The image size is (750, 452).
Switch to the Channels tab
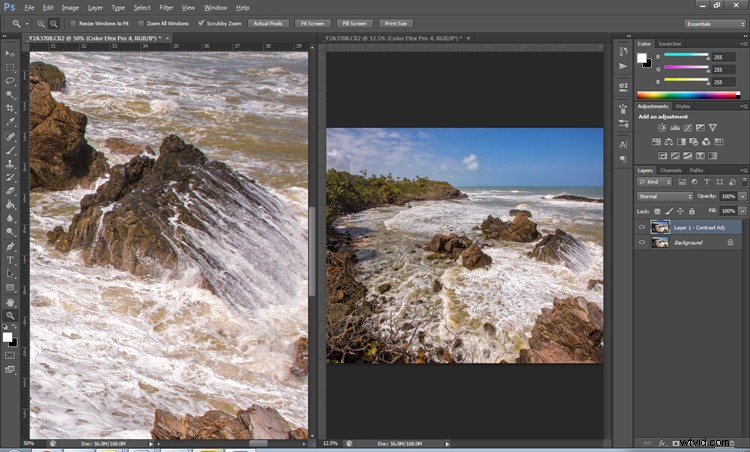click(x=670, y=170)
